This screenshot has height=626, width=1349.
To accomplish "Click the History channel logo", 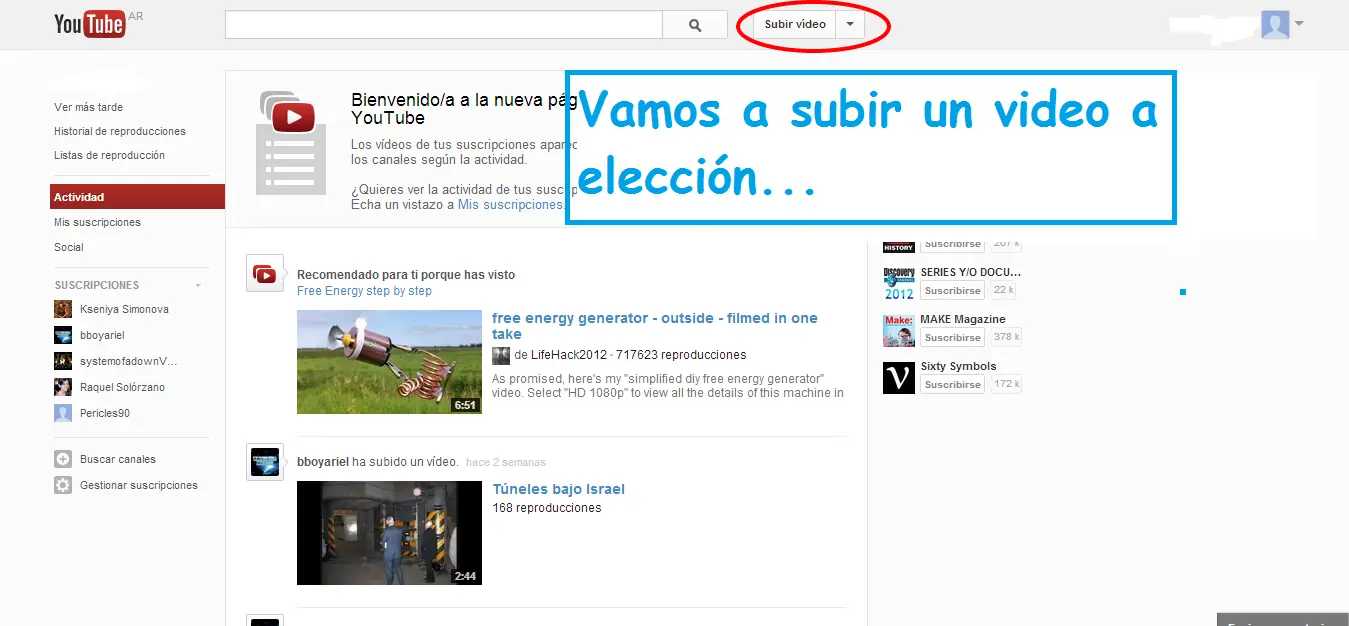I will [899, 245].
